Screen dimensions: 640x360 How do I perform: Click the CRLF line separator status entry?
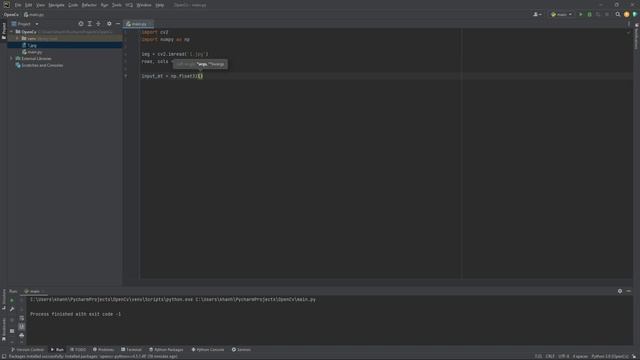pos(550,356)
